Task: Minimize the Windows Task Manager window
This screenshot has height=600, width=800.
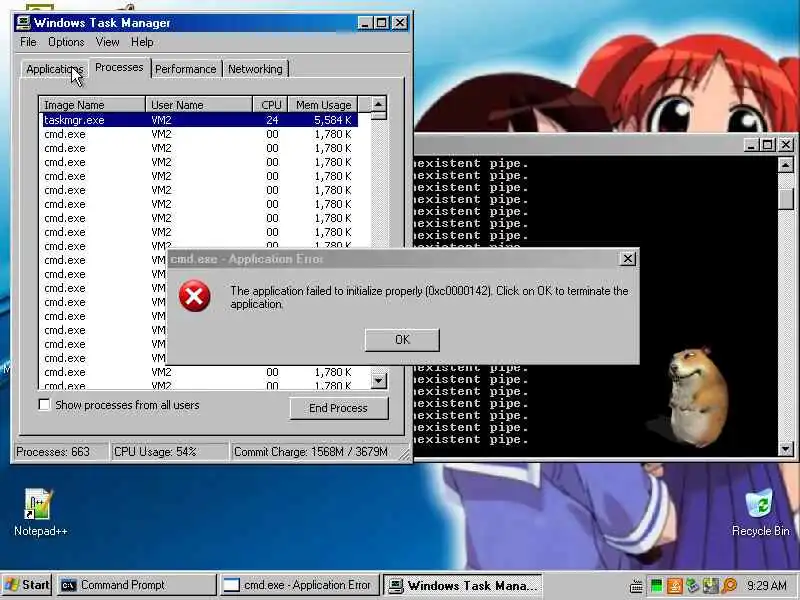Action: (x=364, y=23)
